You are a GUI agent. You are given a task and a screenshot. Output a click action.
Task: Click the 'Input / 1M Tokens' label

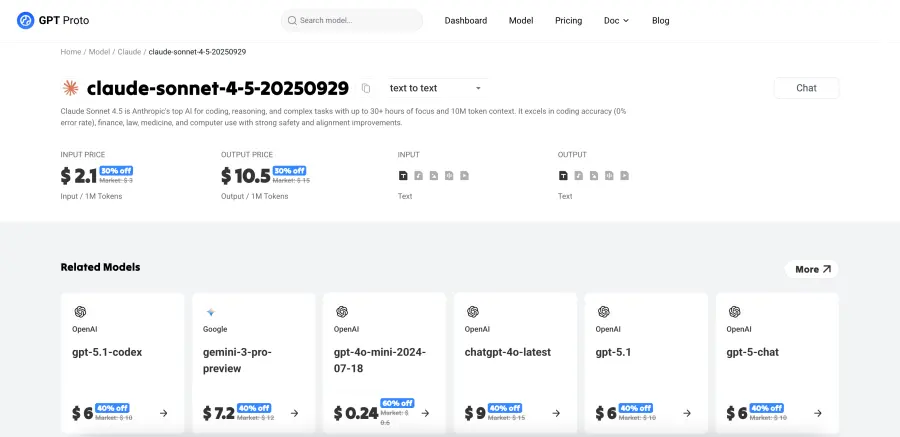pyautogui.click(x=91, y=196)
